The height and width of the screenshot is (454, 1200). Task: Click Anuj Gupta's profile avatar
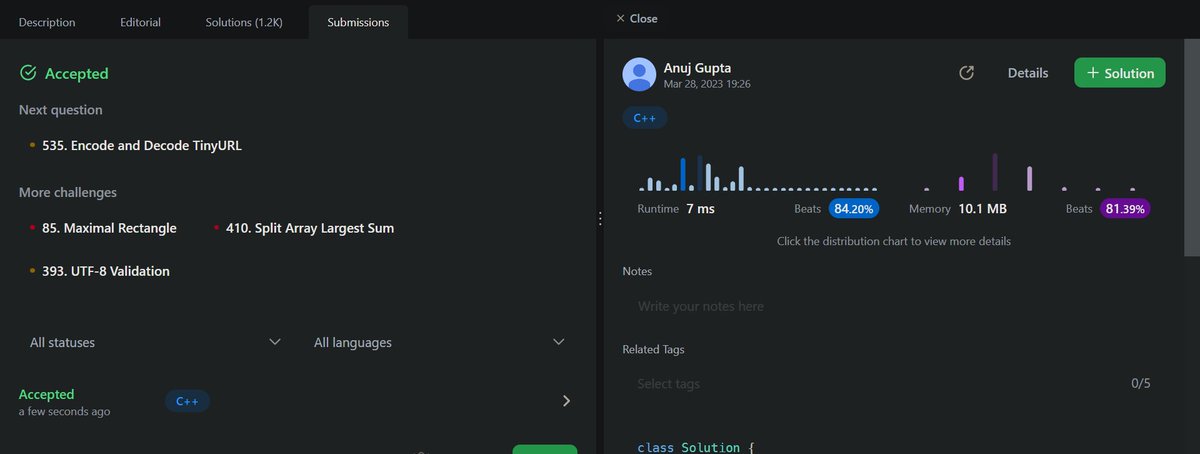coord(639,74)
